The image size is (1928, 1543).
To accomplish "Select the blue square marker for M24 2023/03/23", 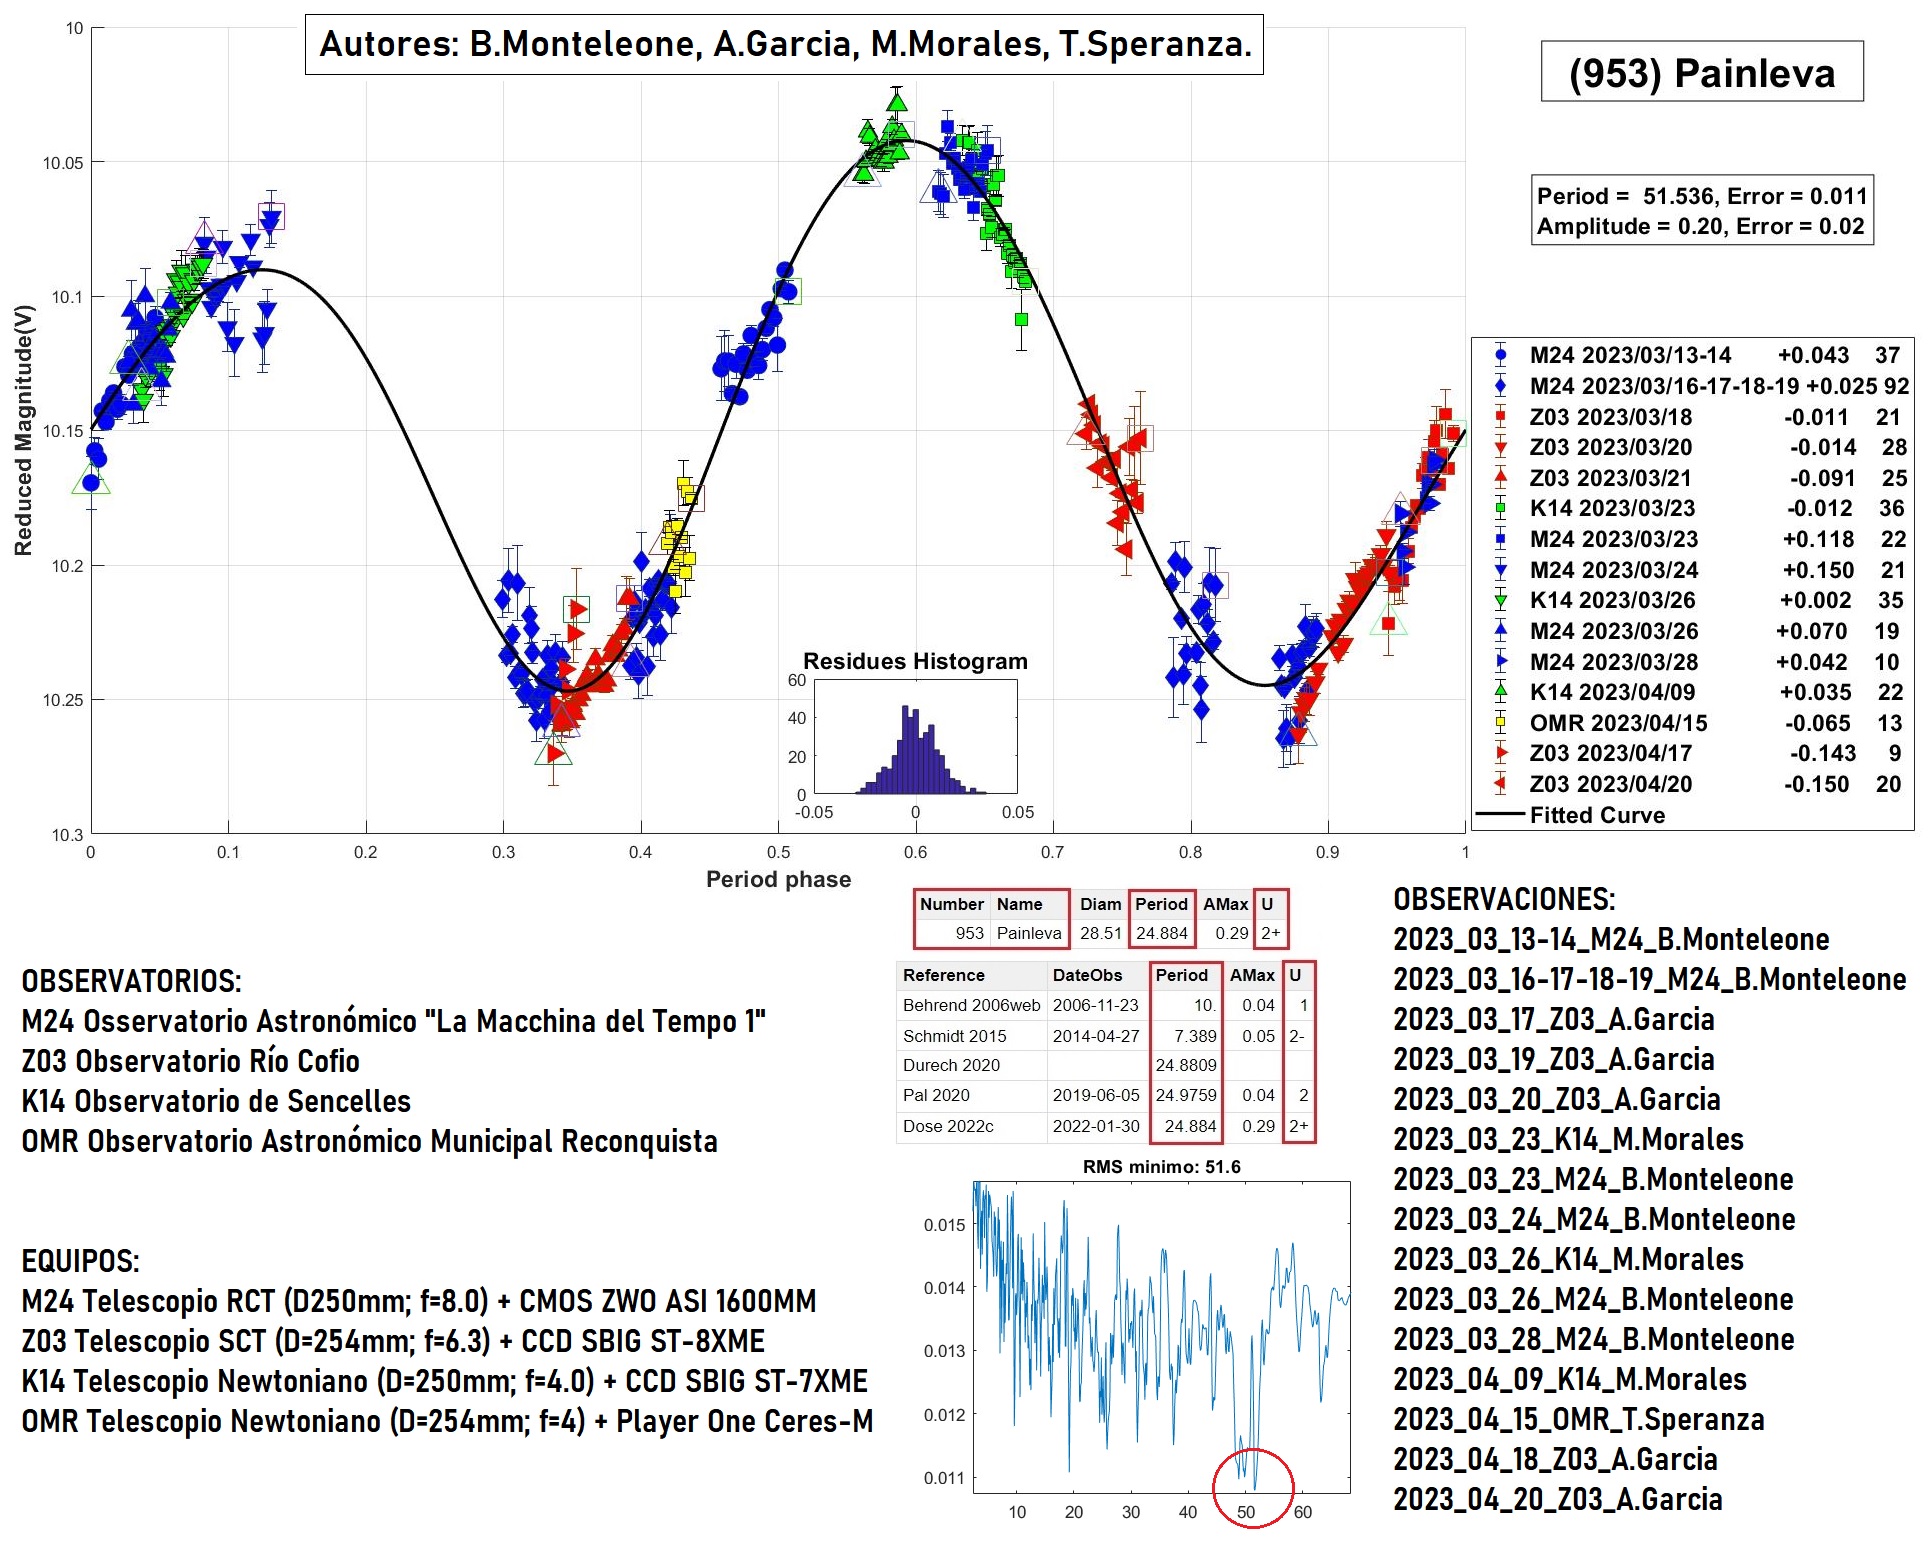I will (x=1500, y=539).
